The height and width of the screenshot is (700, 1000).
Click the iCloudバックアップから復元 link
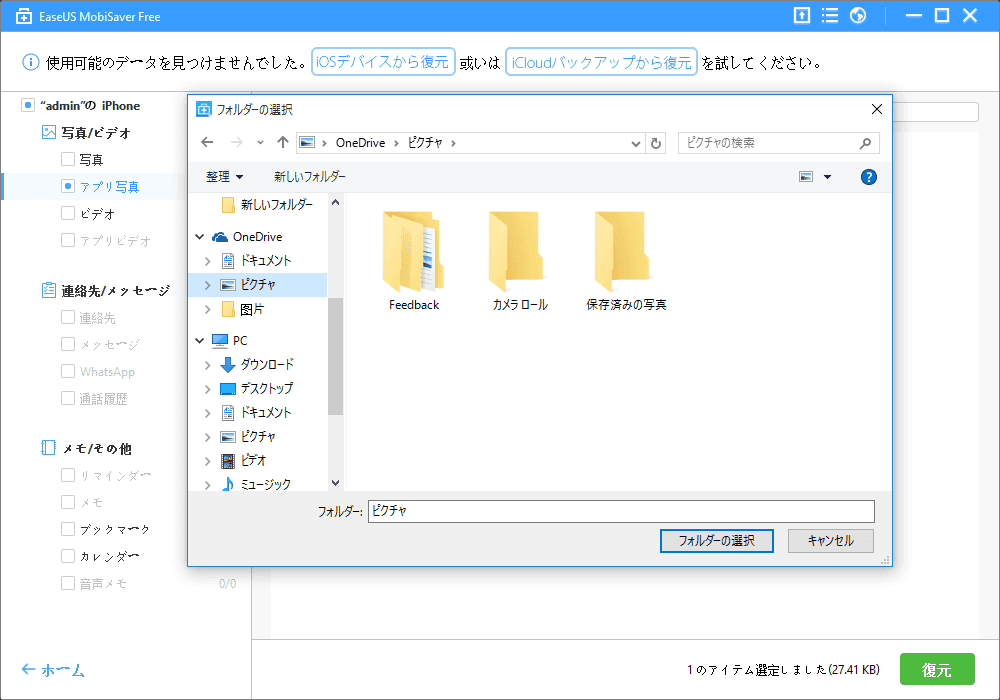pos(601,62)
